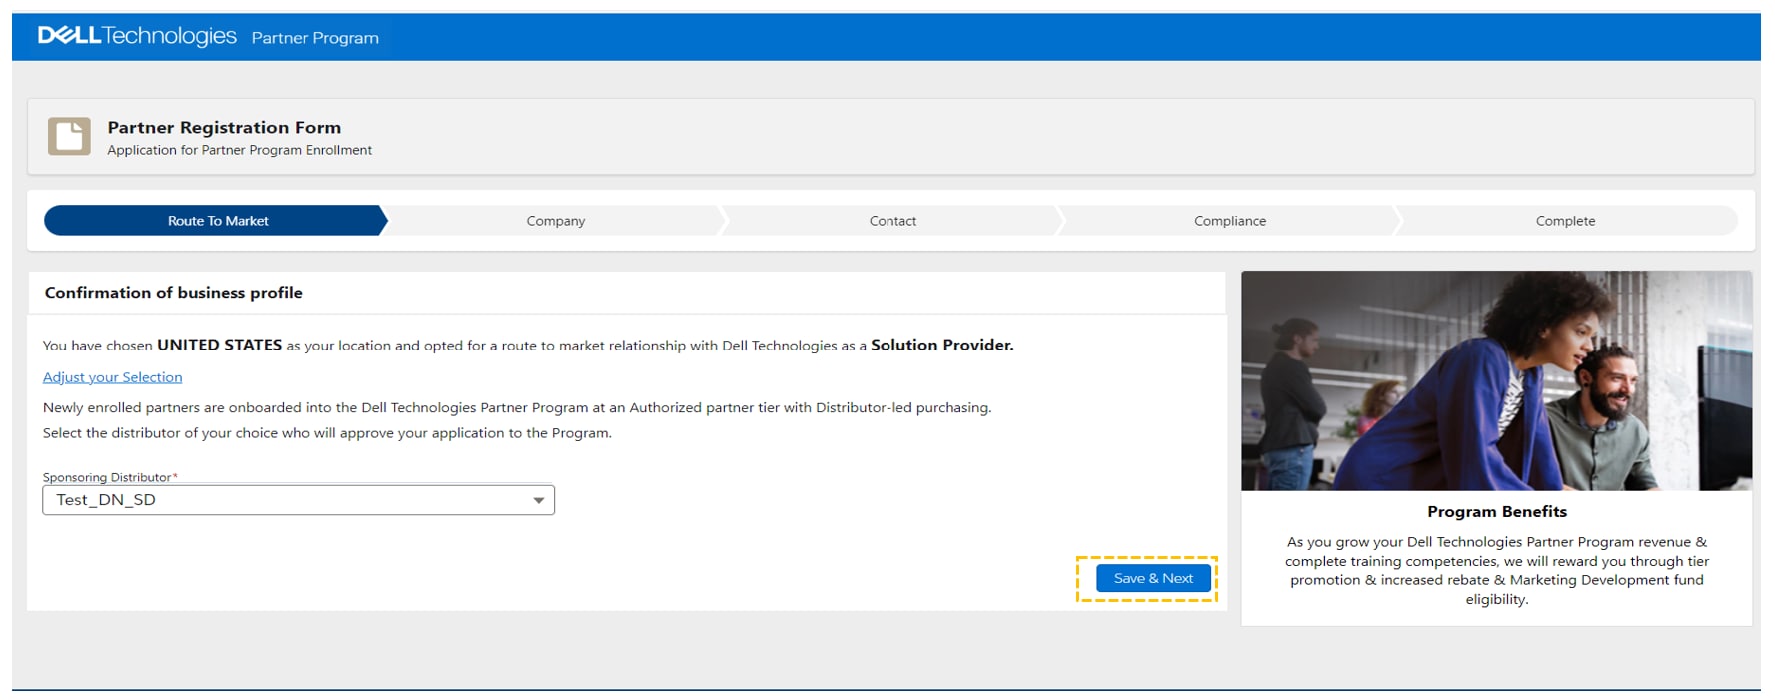Click the Program Benefits photo
This screenshot has width=1775, height=700.
pyautogui.click(x=1496, y=381)
